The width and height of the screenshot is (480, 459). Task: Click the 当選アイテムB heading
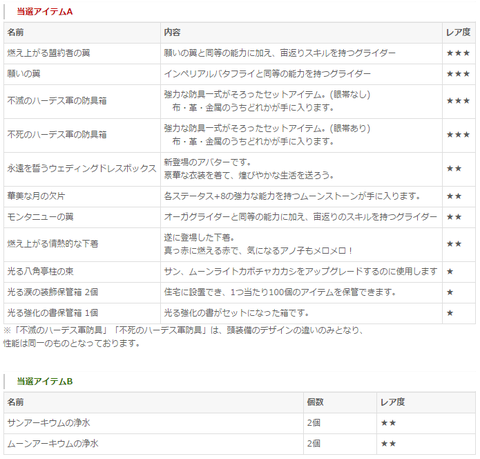coord(45,381)
